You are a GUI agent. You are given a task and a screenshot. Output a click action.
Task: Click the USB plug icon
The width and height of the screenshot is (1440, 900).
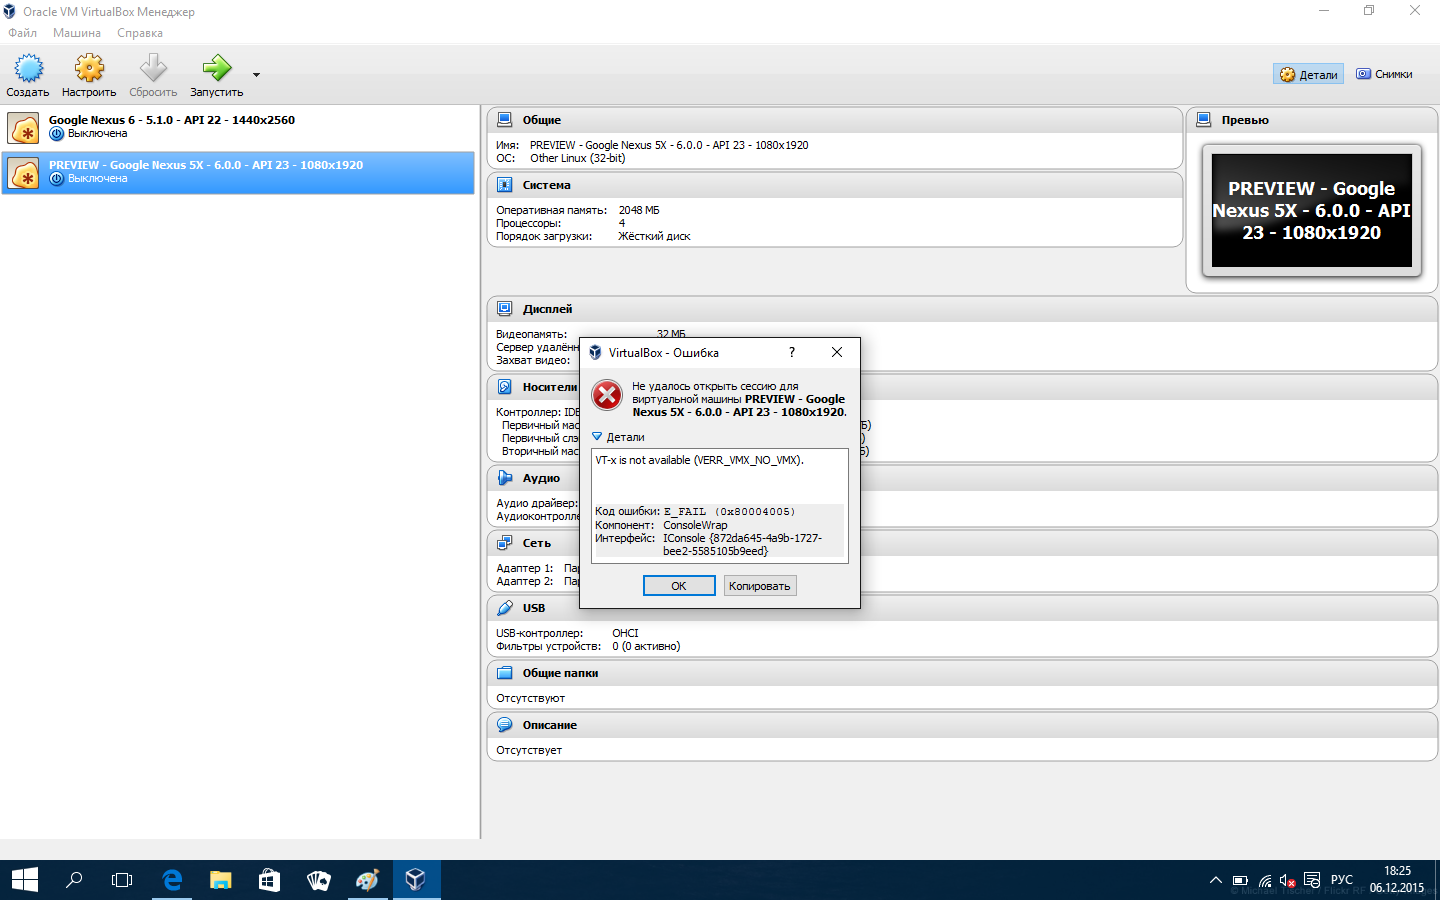point(505,608)
